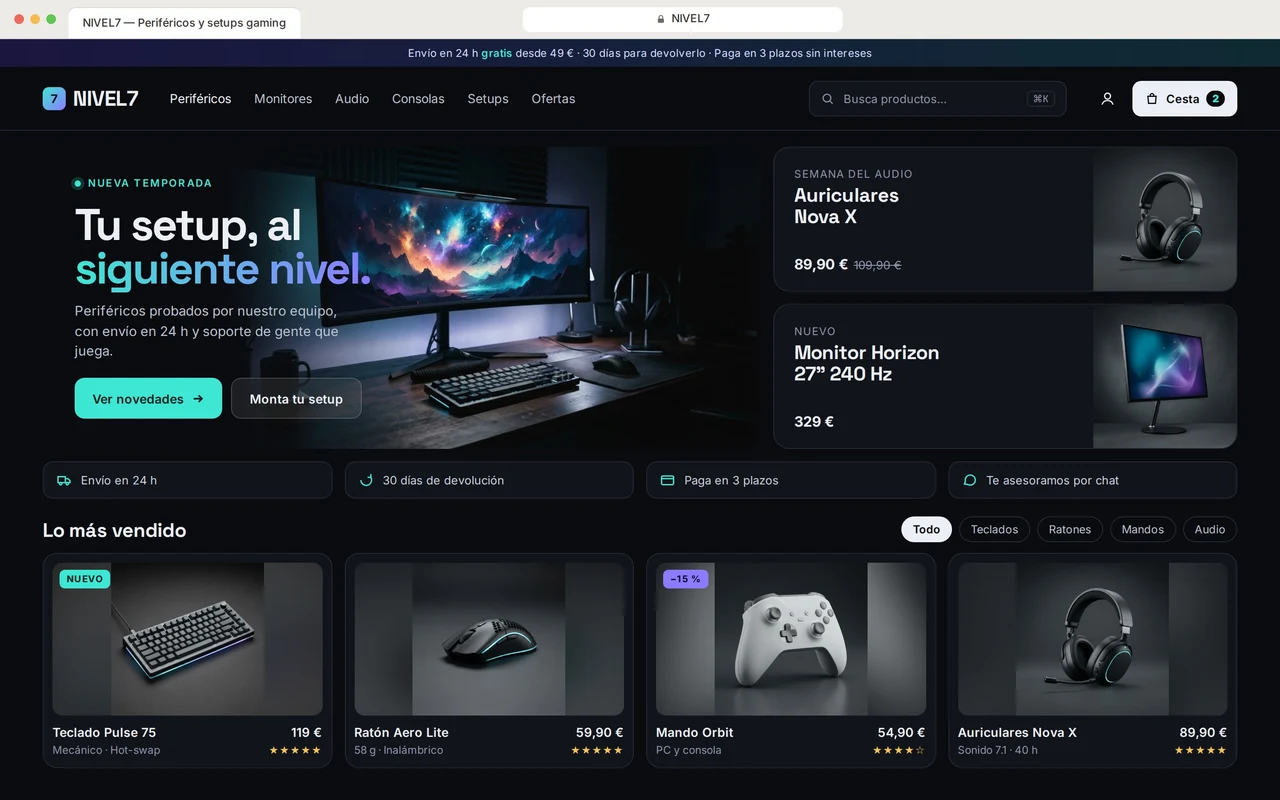Filter best sellers by Audio chip
The image size is (1280, 800).
click(1210, 529)
